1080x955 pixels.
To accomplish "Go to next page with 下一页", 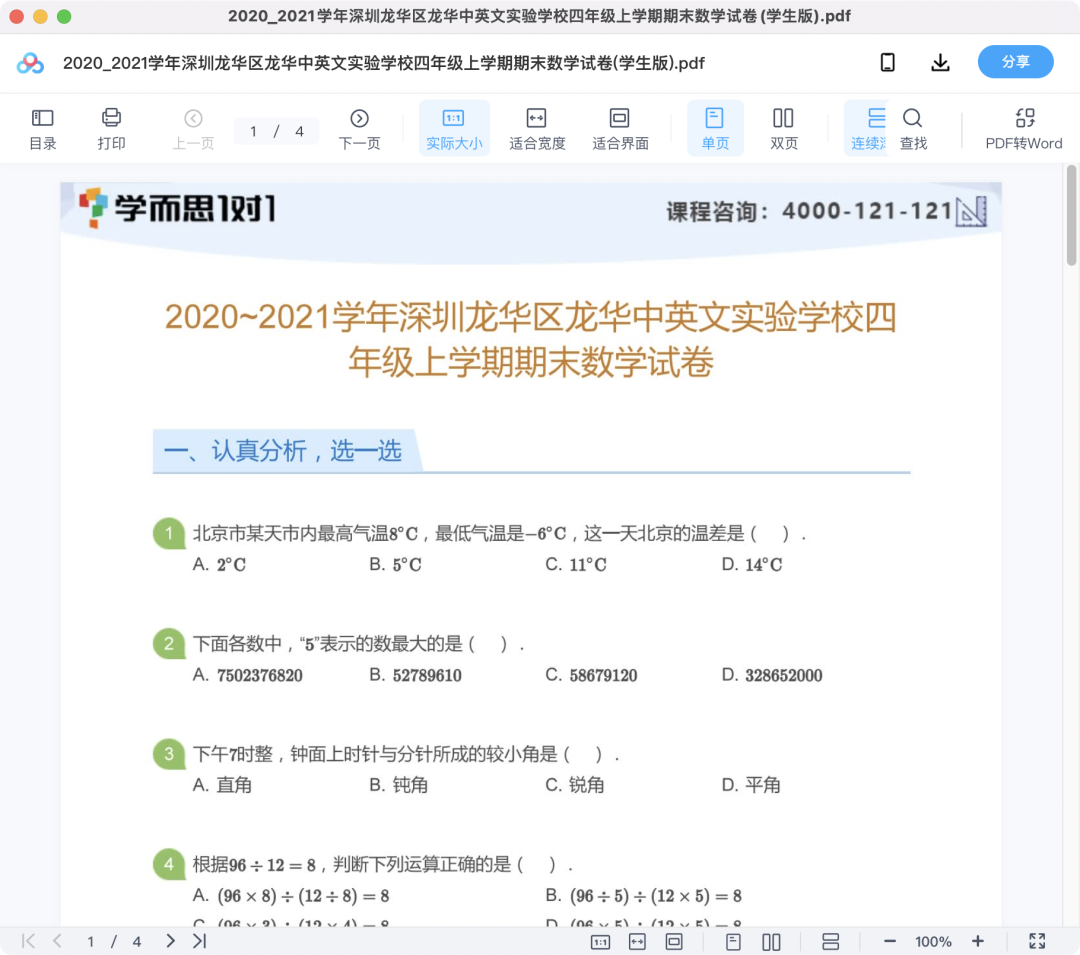I will [359, 129].
